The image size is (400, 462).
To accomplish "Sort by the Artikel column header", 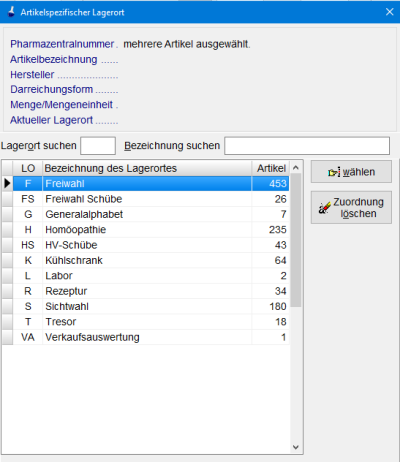I will tap(271, 168).
